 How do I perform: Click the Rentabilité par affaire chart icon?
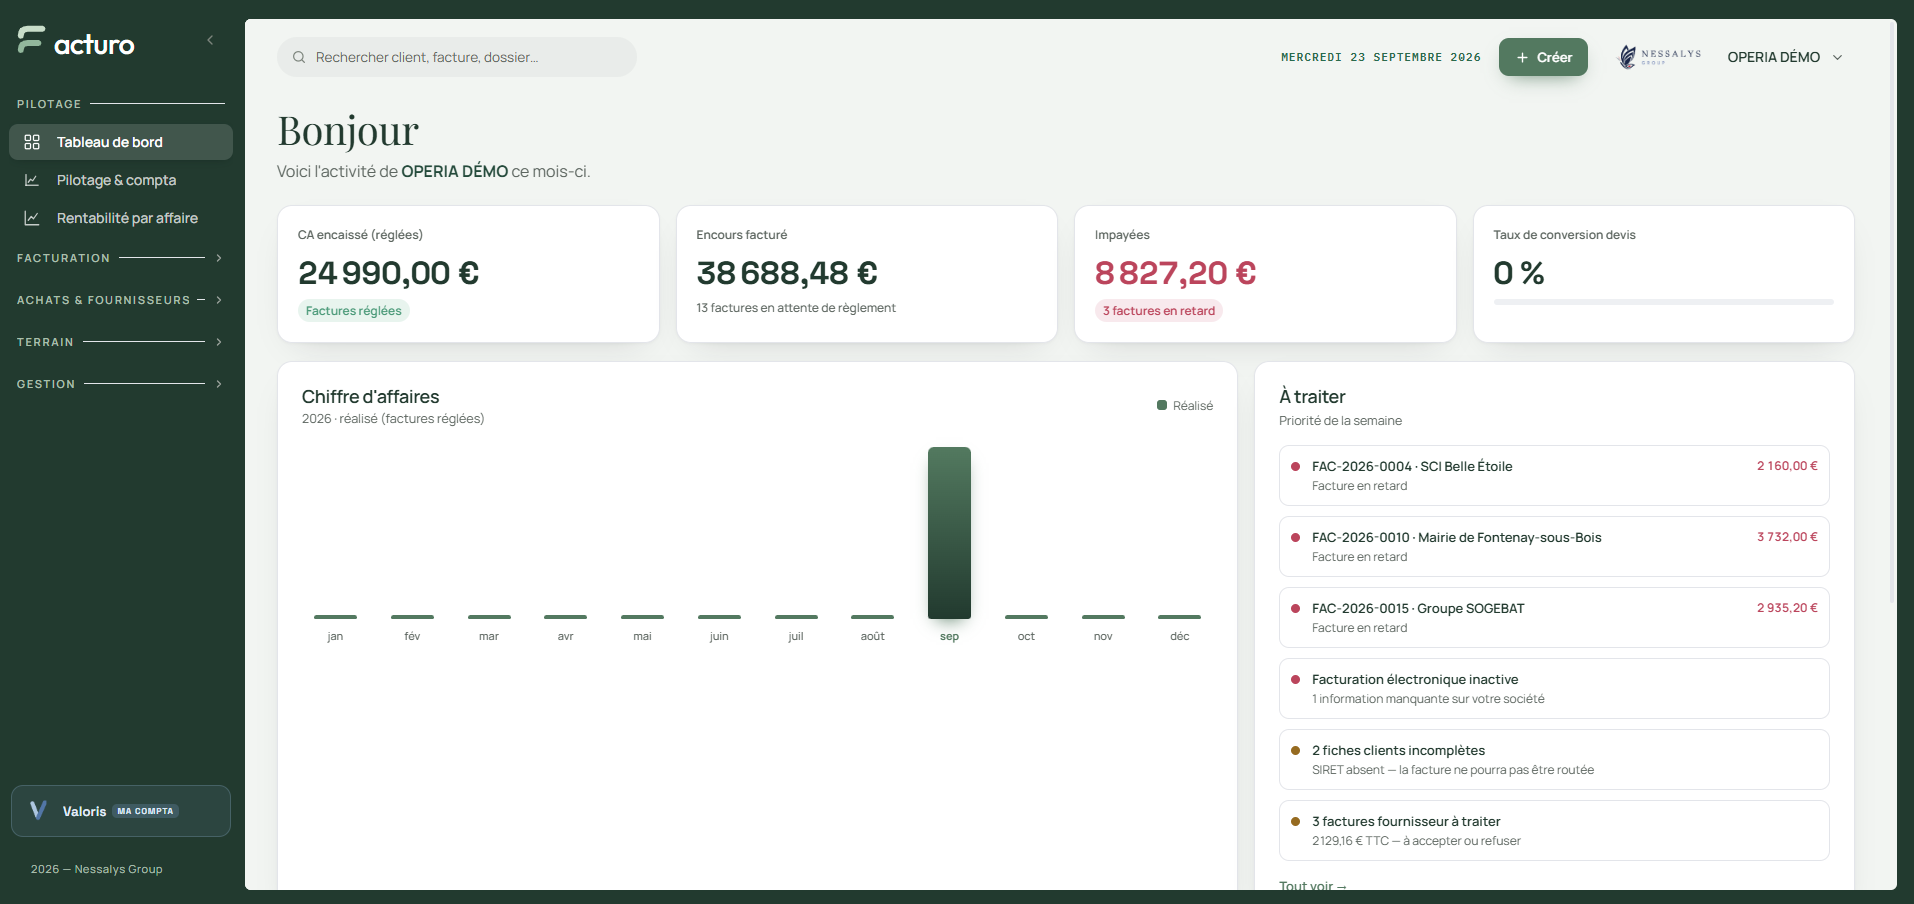(x=32, y=218)
